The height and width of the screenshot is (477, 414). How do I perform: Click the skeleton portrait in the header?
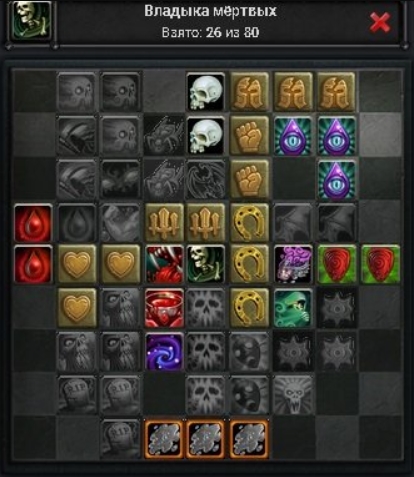(31, 20)
